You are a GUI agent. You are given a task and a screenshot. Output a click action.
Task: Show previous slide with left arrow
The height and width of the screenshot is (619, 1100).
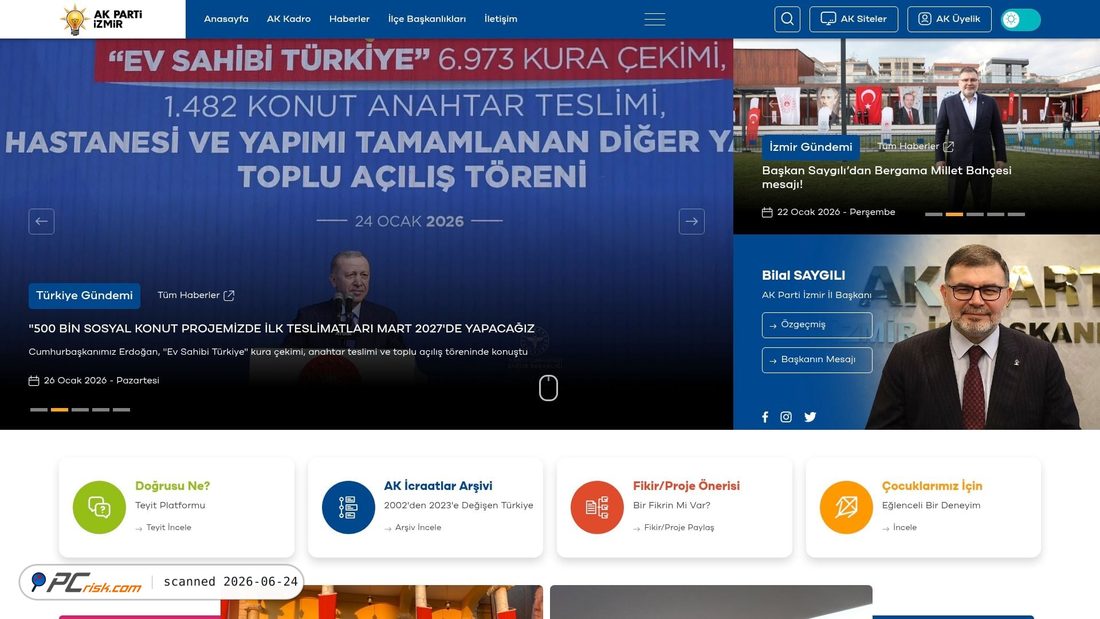(x=41, y=221)
